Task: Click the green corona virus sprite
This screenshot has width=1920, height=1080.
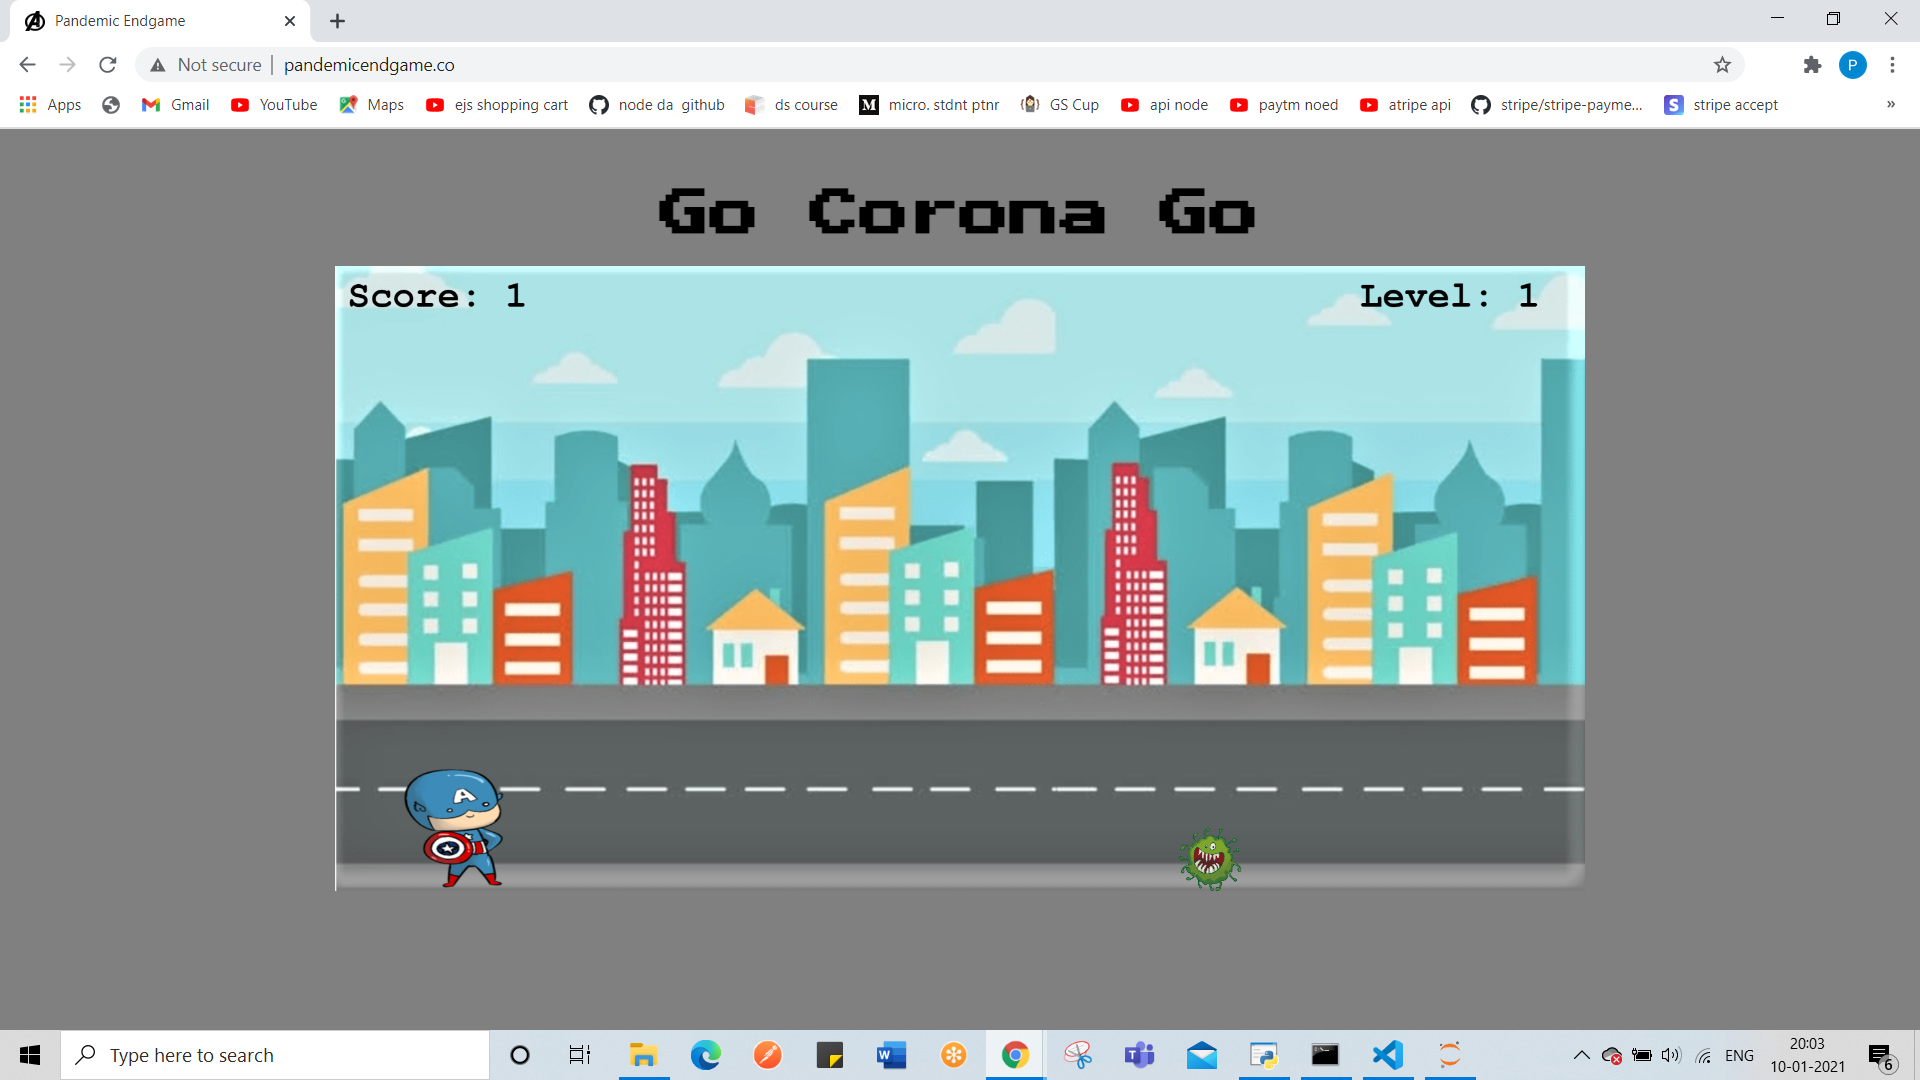Action: tap(1209, 859)
